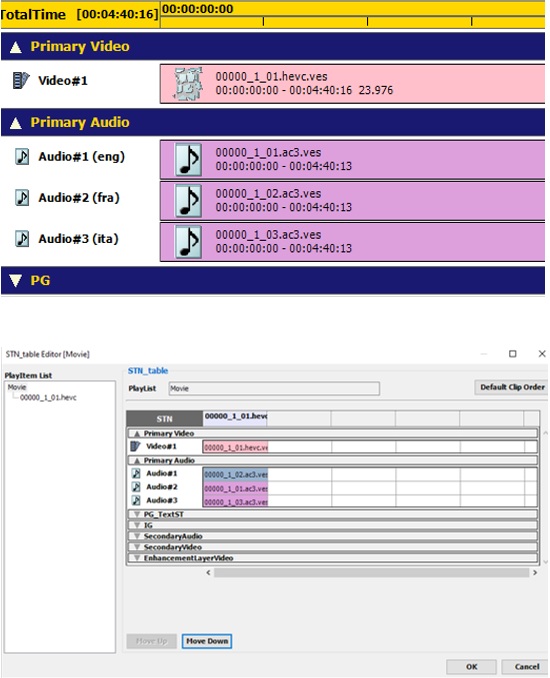The width and height of the screenshot is (550, 678).
Task: Click the Audio#2 (fra) track label
Action: [x=79, y=198]
